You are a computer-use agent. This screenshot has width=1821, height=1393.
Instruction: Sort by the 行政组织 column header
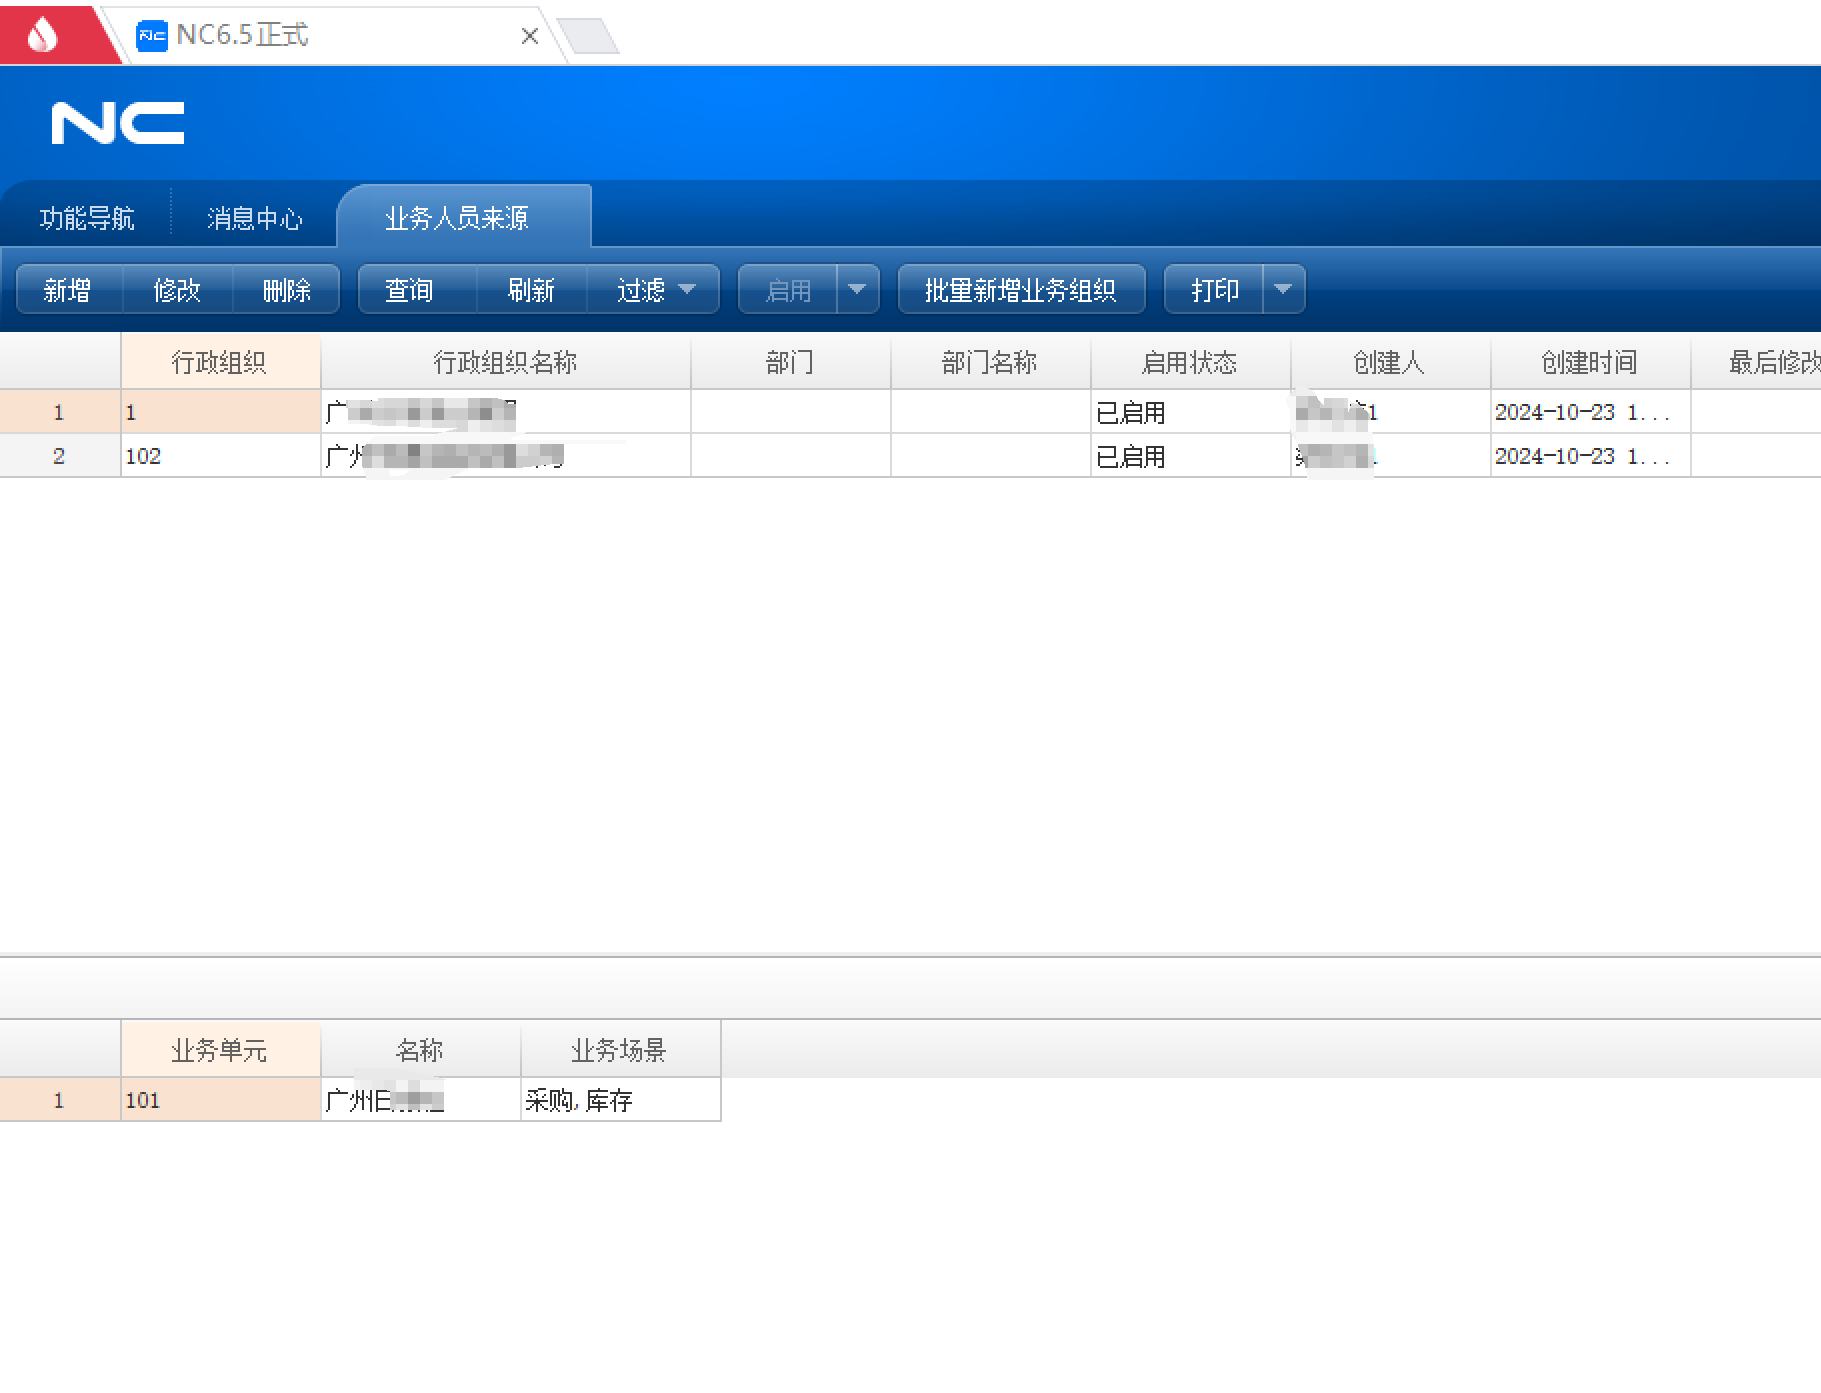pos(220,362)
